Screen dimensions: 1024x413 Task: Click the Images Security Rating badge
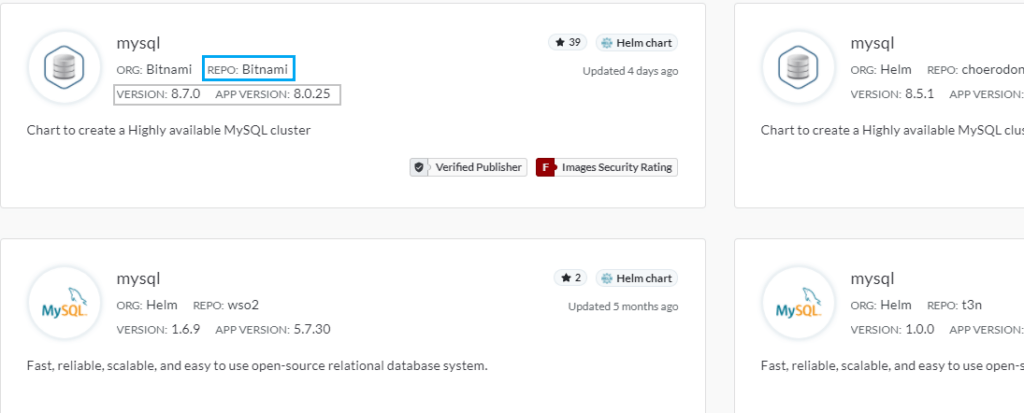tap(607, 167)
